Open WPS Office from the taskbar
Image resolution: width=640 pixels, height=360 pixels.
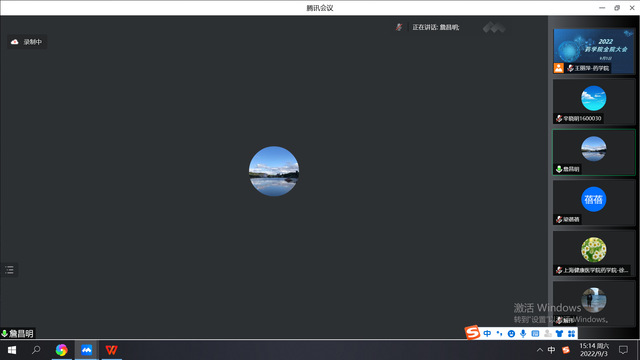pyautogui.click(x=111, y=350)
